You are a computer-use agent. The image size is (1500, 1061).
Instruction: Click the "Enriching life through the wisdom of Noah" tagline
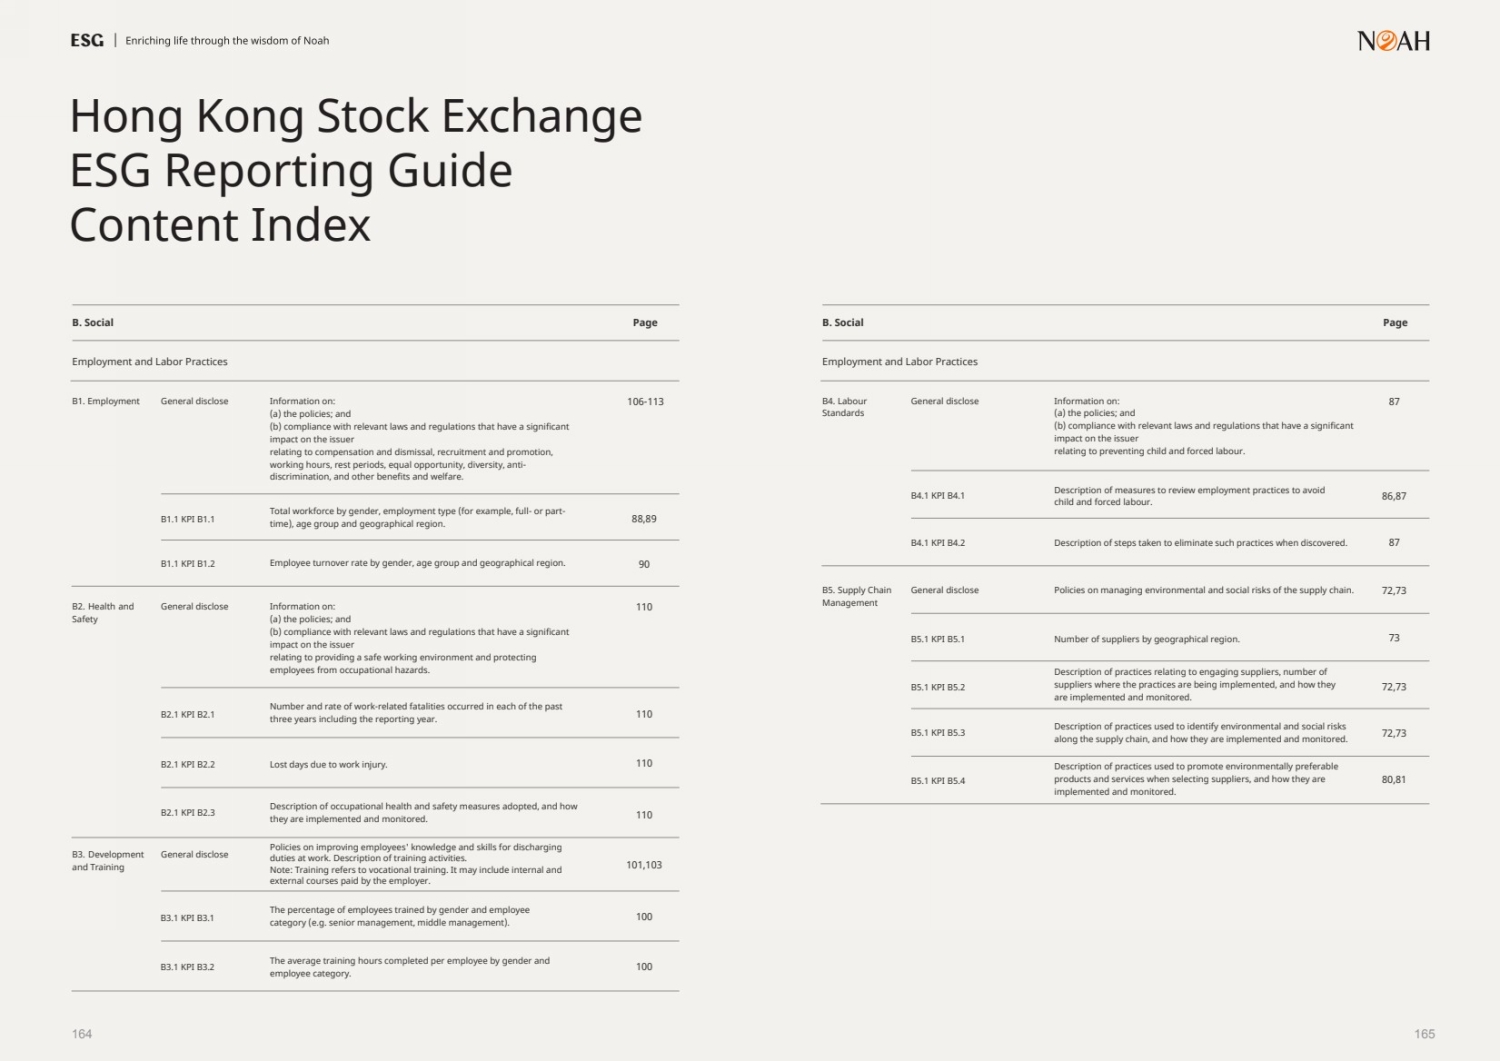coord(227,41)
